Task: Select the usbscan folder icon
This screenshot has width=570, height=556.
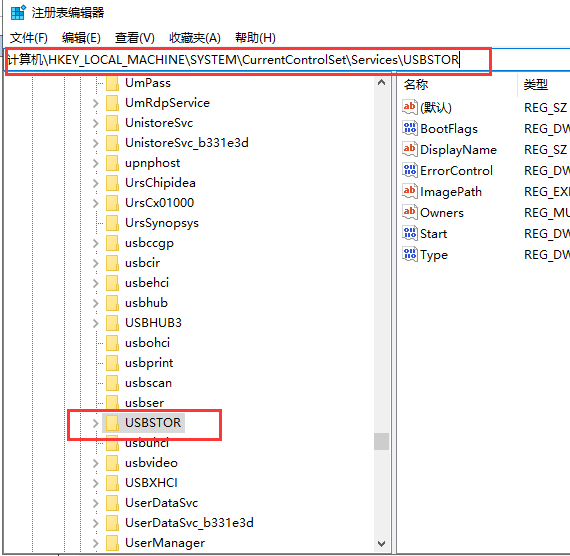Action: [x=112, y=383]
